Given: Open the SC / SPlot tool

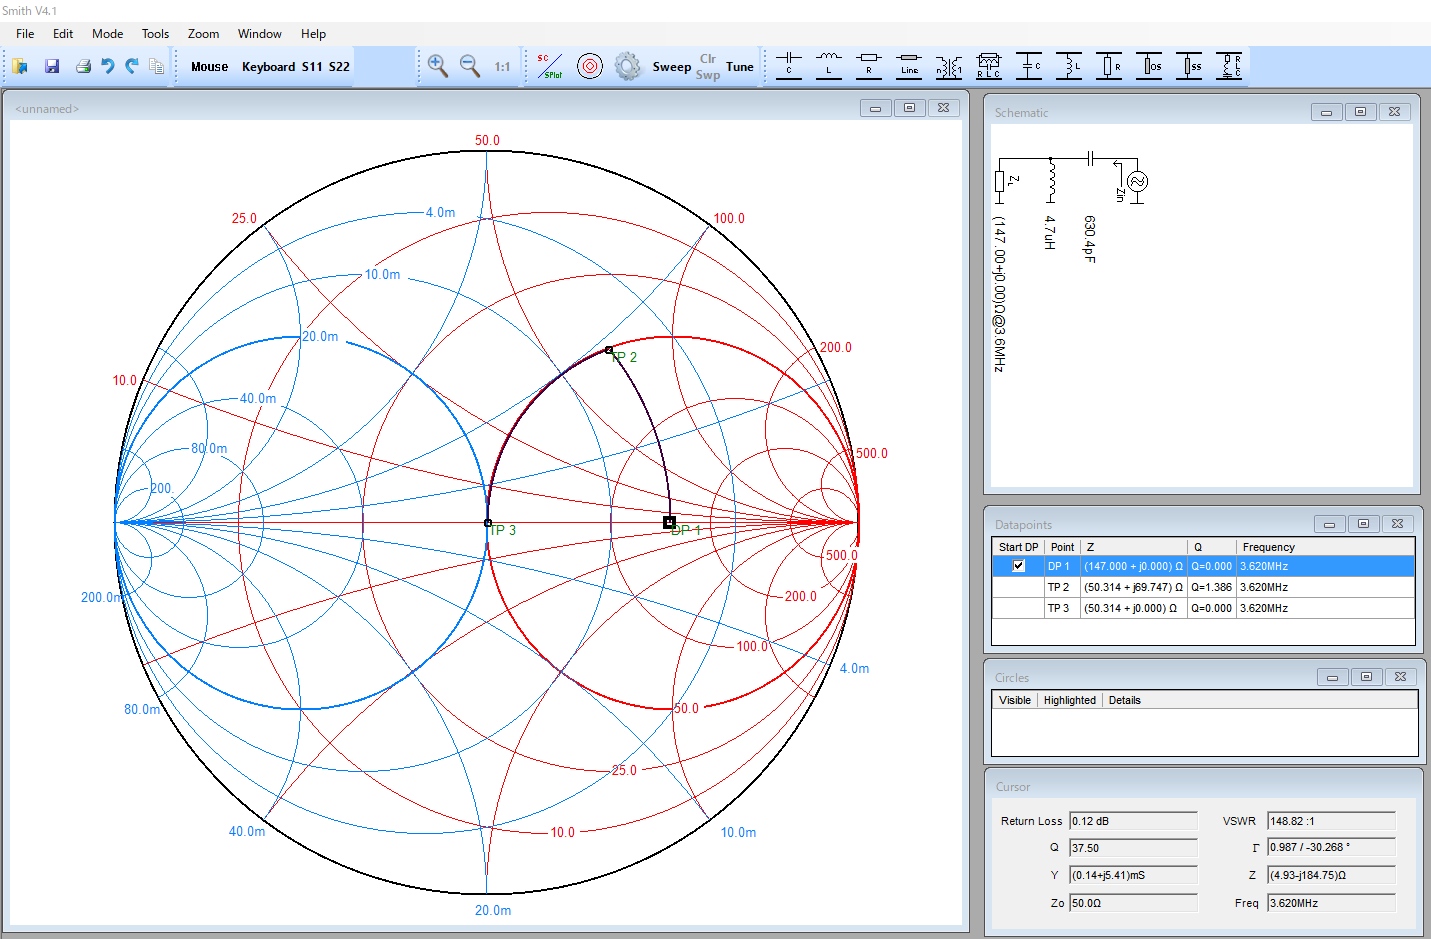Looking at the screenshot, I should coord(550,67).
